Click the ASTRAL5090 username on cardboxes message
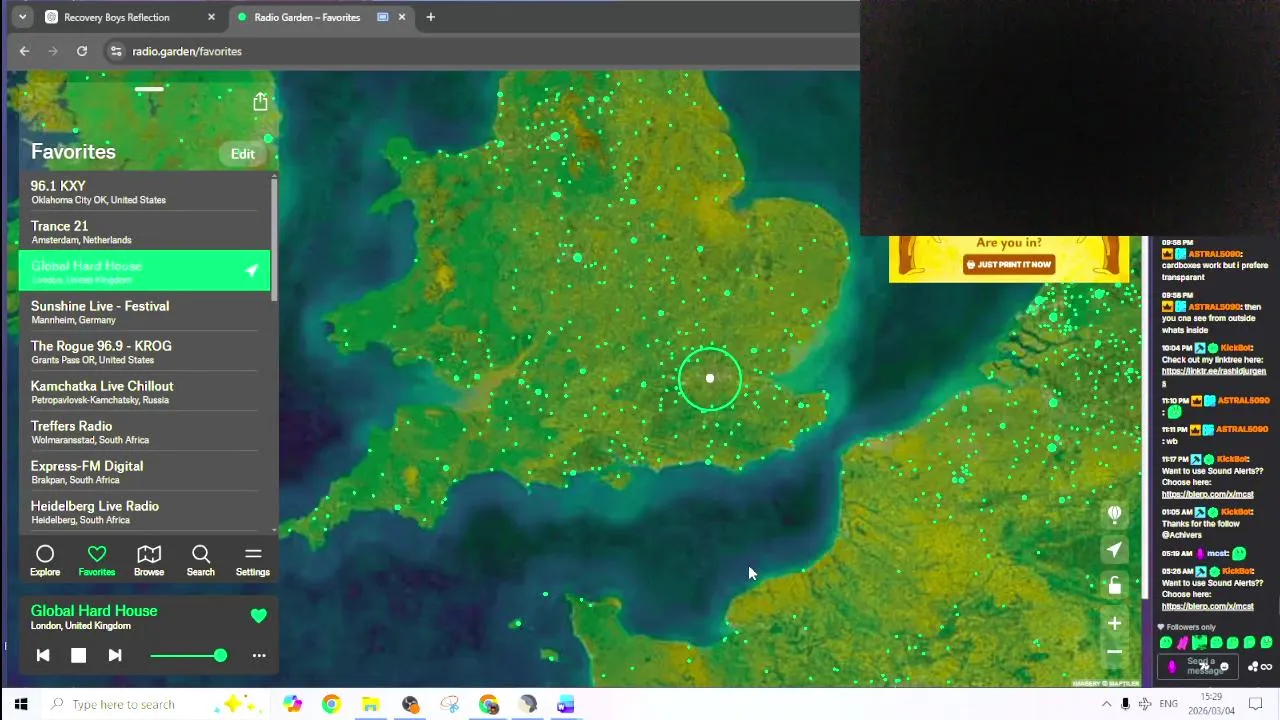The width and height of the screenshot is (1280, 720). pyautogui.click(x=1214, y=254)
